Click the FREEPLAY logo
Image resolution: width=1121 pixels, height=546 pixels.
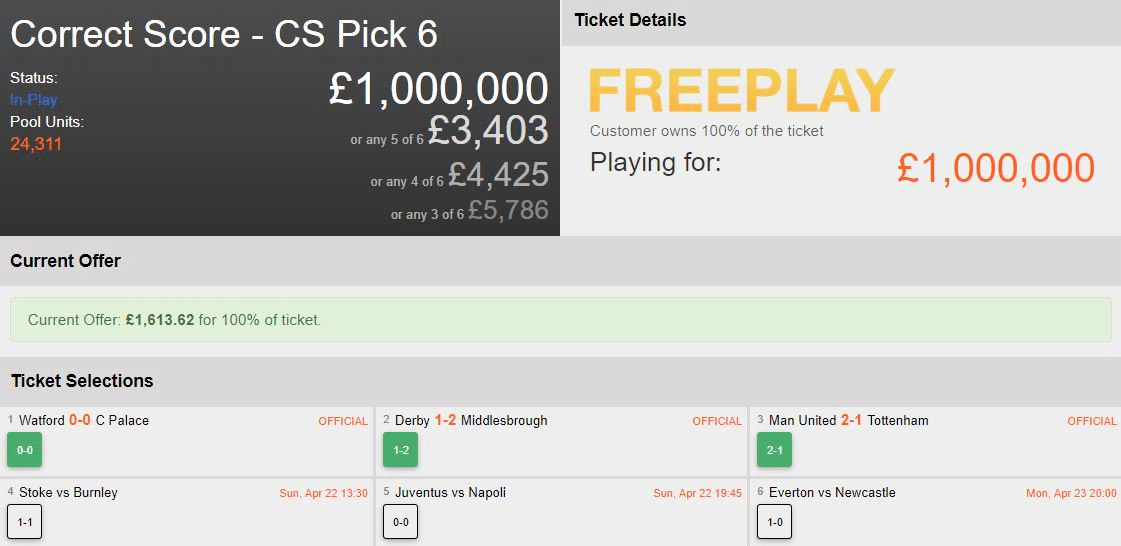click(741, 92)
